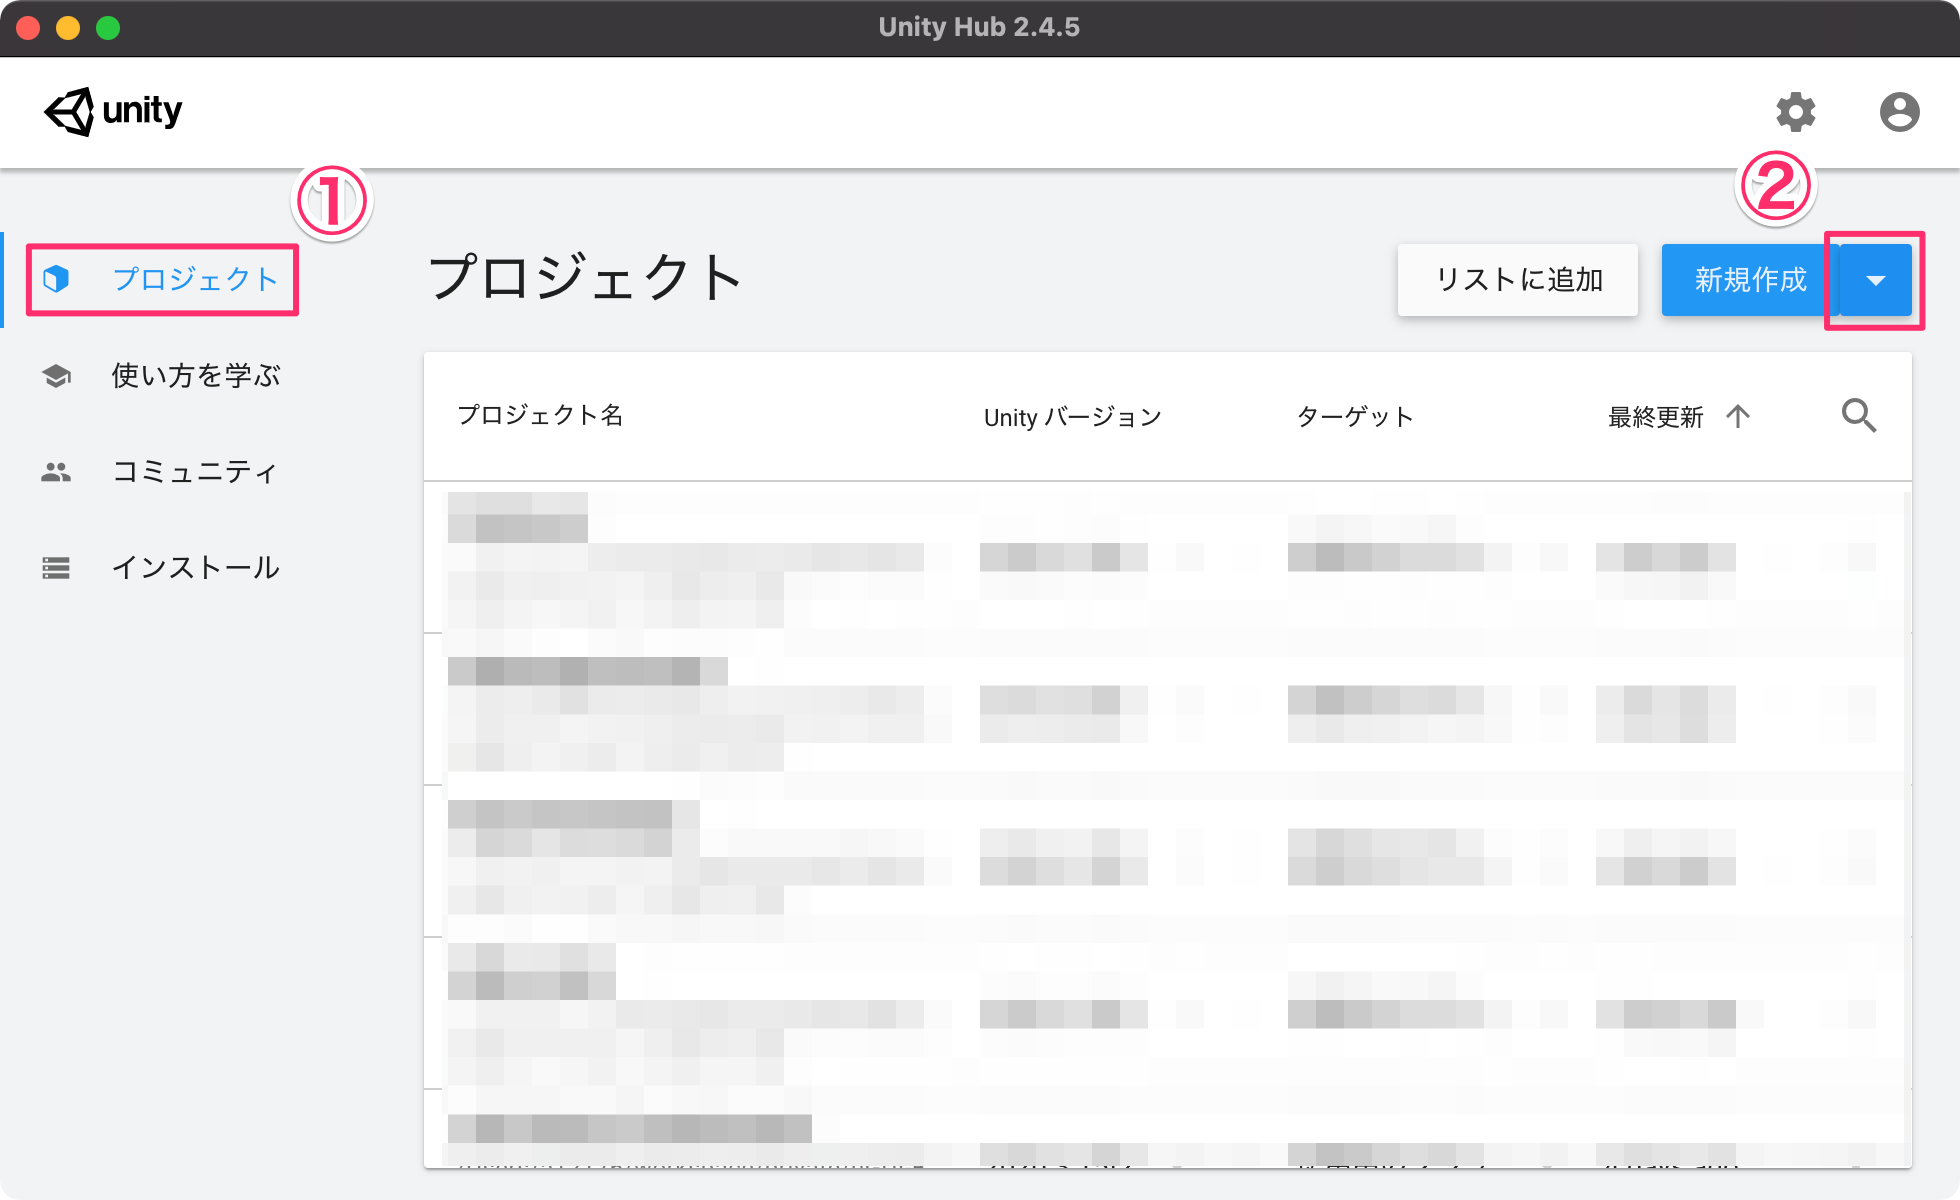Image resolution: width=1960 pixels, height=1200 pixels.
Task: Select the プロジェクト sidebar tab
Action: (x=163, y=279)
